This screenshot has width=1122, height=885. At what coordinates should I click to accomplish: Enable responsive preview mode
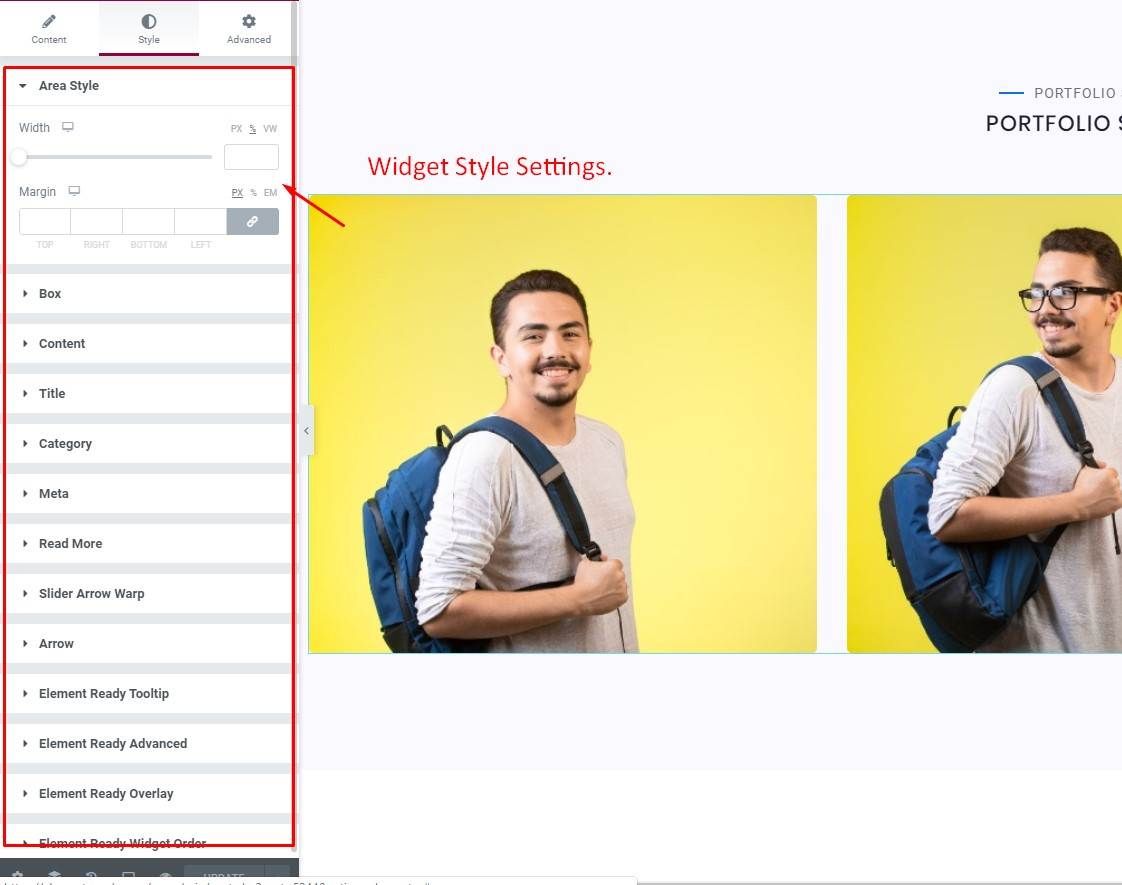[x=128, y=875]
